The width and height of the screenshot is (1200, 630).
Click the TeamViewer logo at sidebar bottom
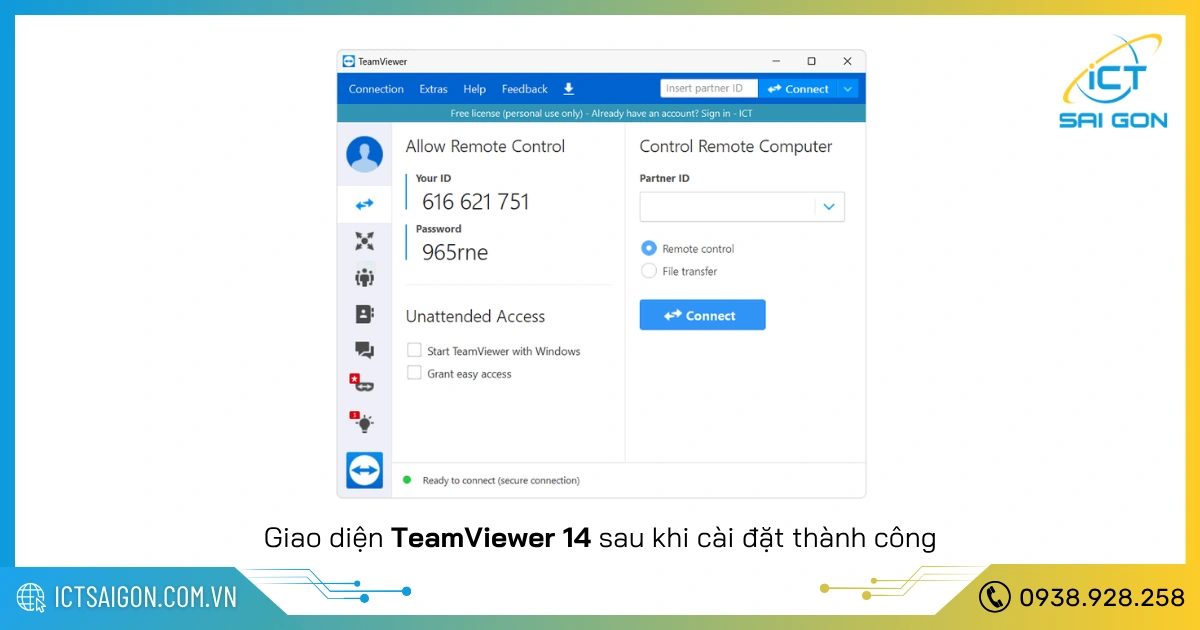point(364,470)
